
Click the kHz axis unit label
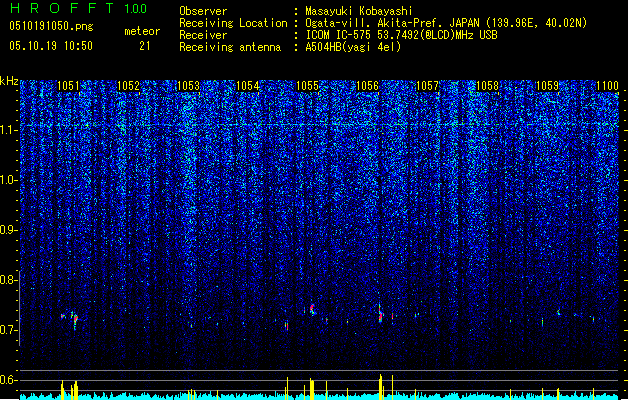tap(9, 81)
